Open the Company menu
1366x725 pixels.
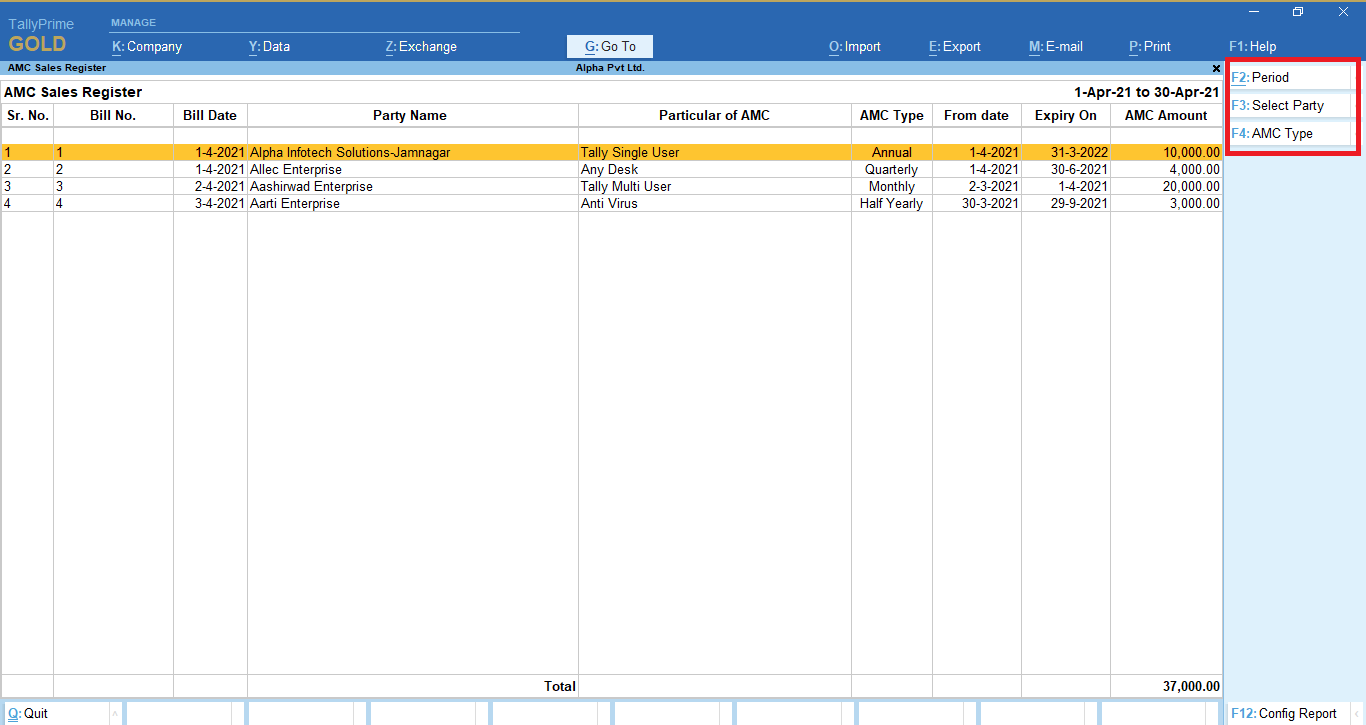click(146, 46)
